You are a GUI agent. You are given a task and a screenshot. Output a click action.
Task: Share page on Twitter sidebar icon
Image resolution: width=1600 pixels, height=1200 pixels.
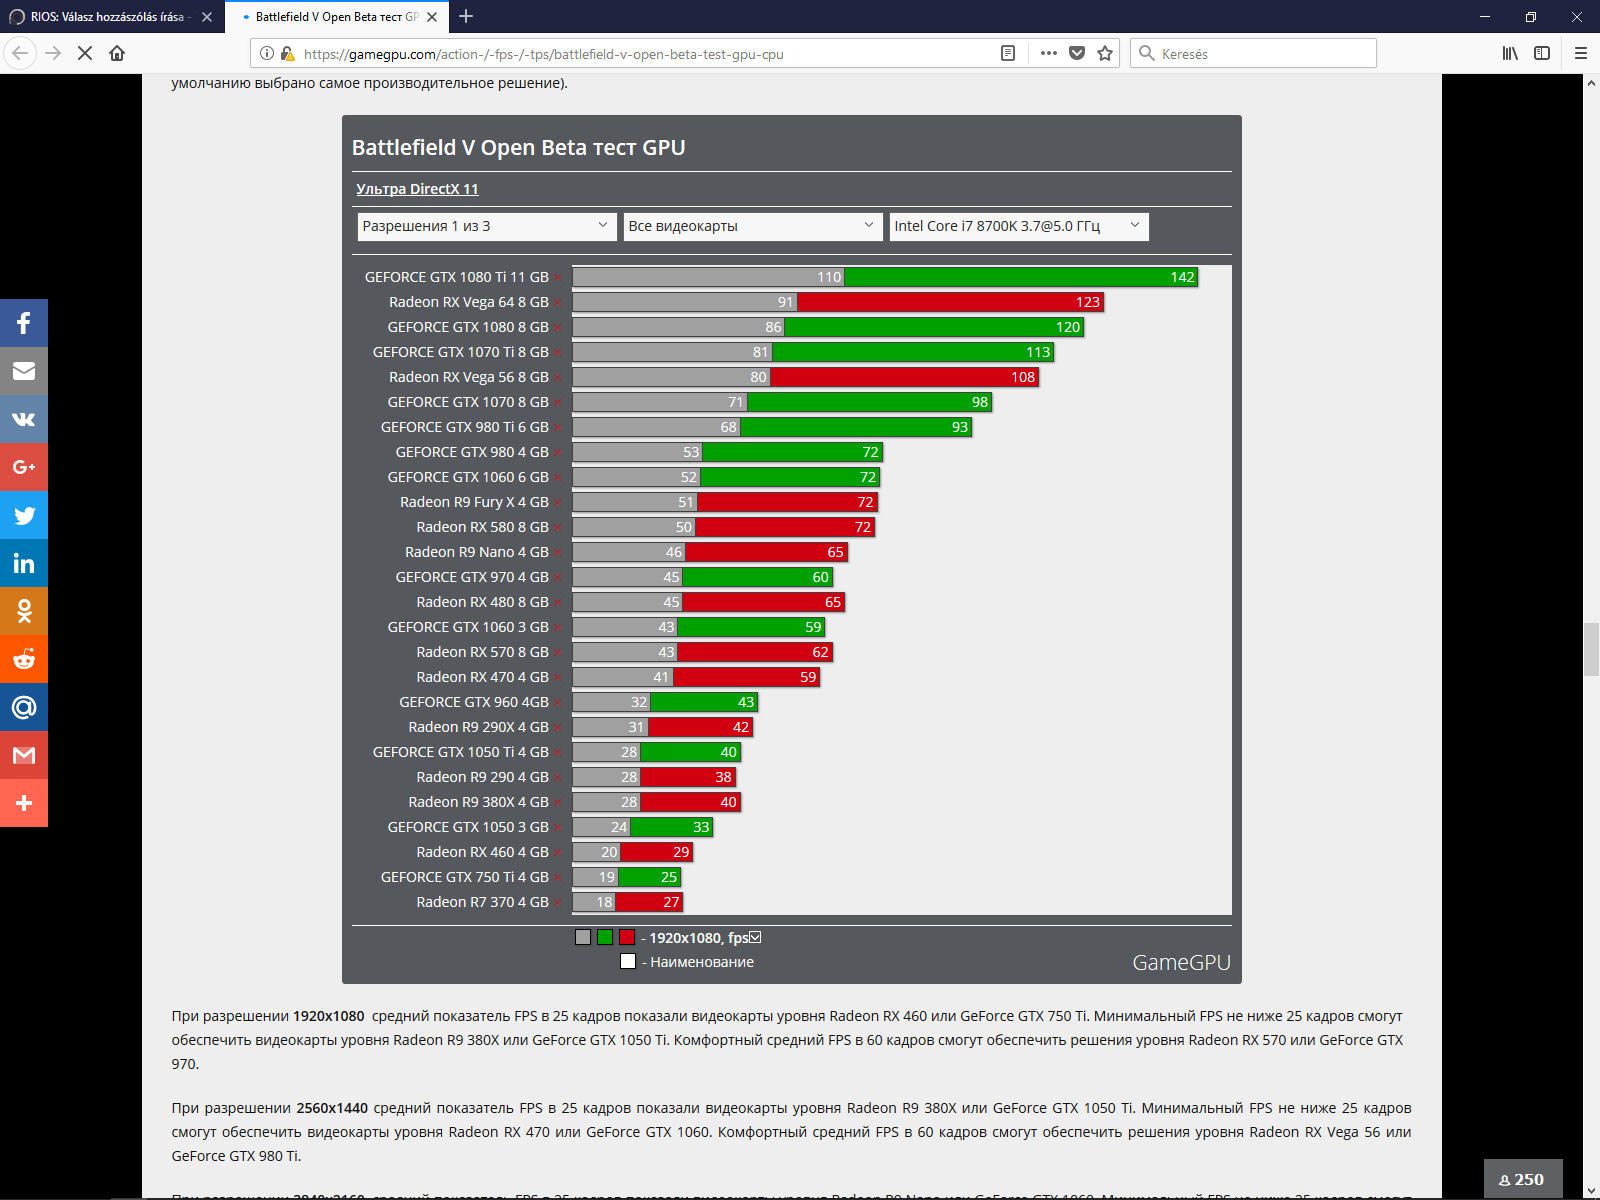click(x=24, y=515)
